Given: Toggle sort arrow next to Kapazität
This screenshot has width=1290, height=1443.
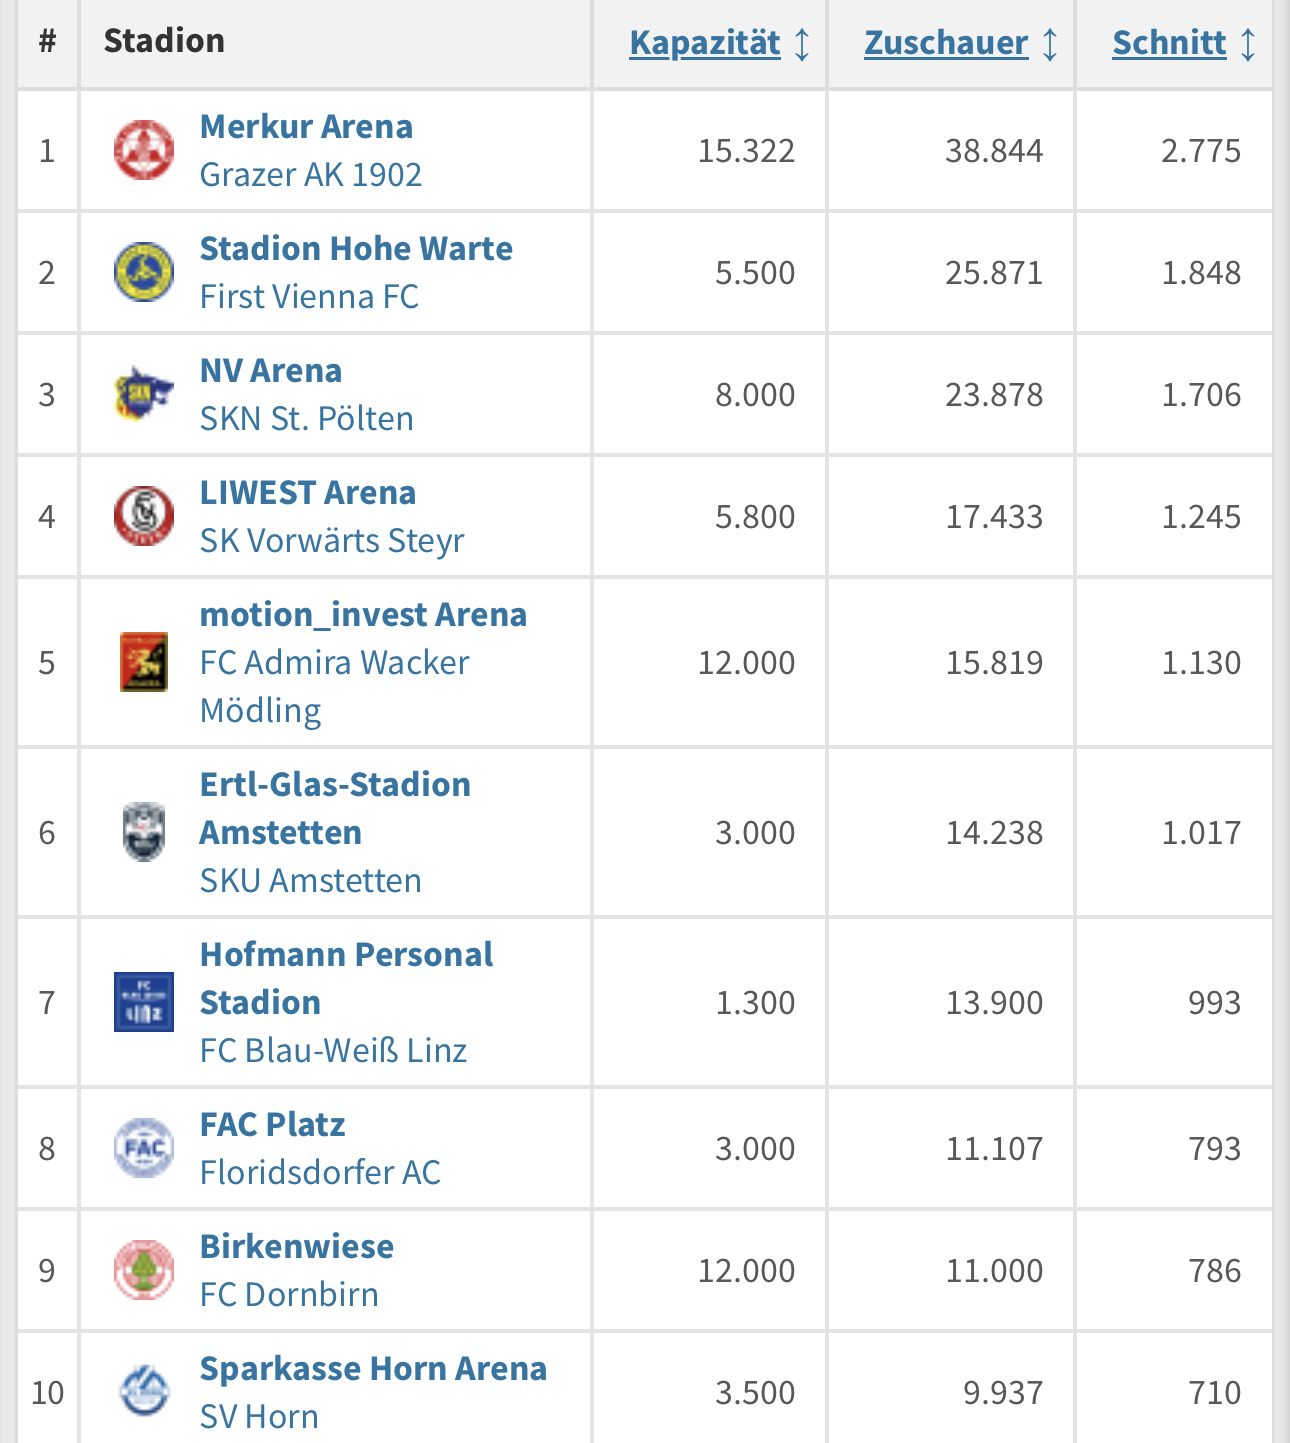Looking at the screenshot, I should coord(802,44).
